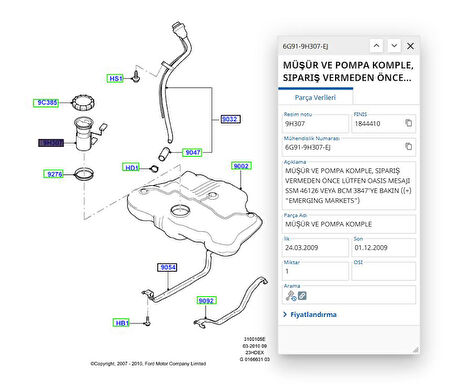This screenshot has width=452, height=386.
Task: Click the hose sleeve drawing next to 9047
Action: (x=164, y=154)
